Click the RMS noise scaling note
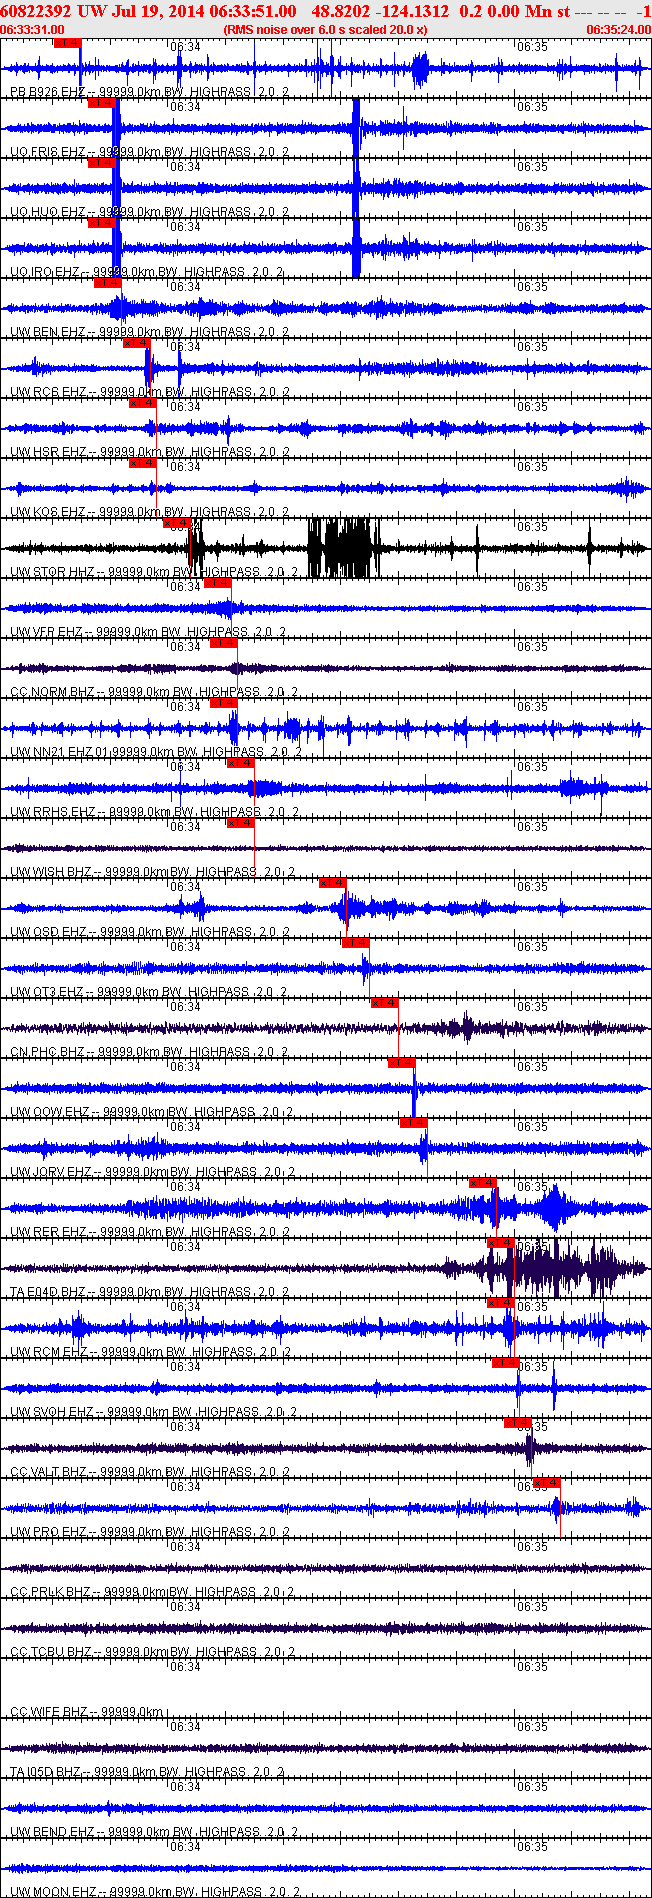652x1898 pixels. point(326,30)
